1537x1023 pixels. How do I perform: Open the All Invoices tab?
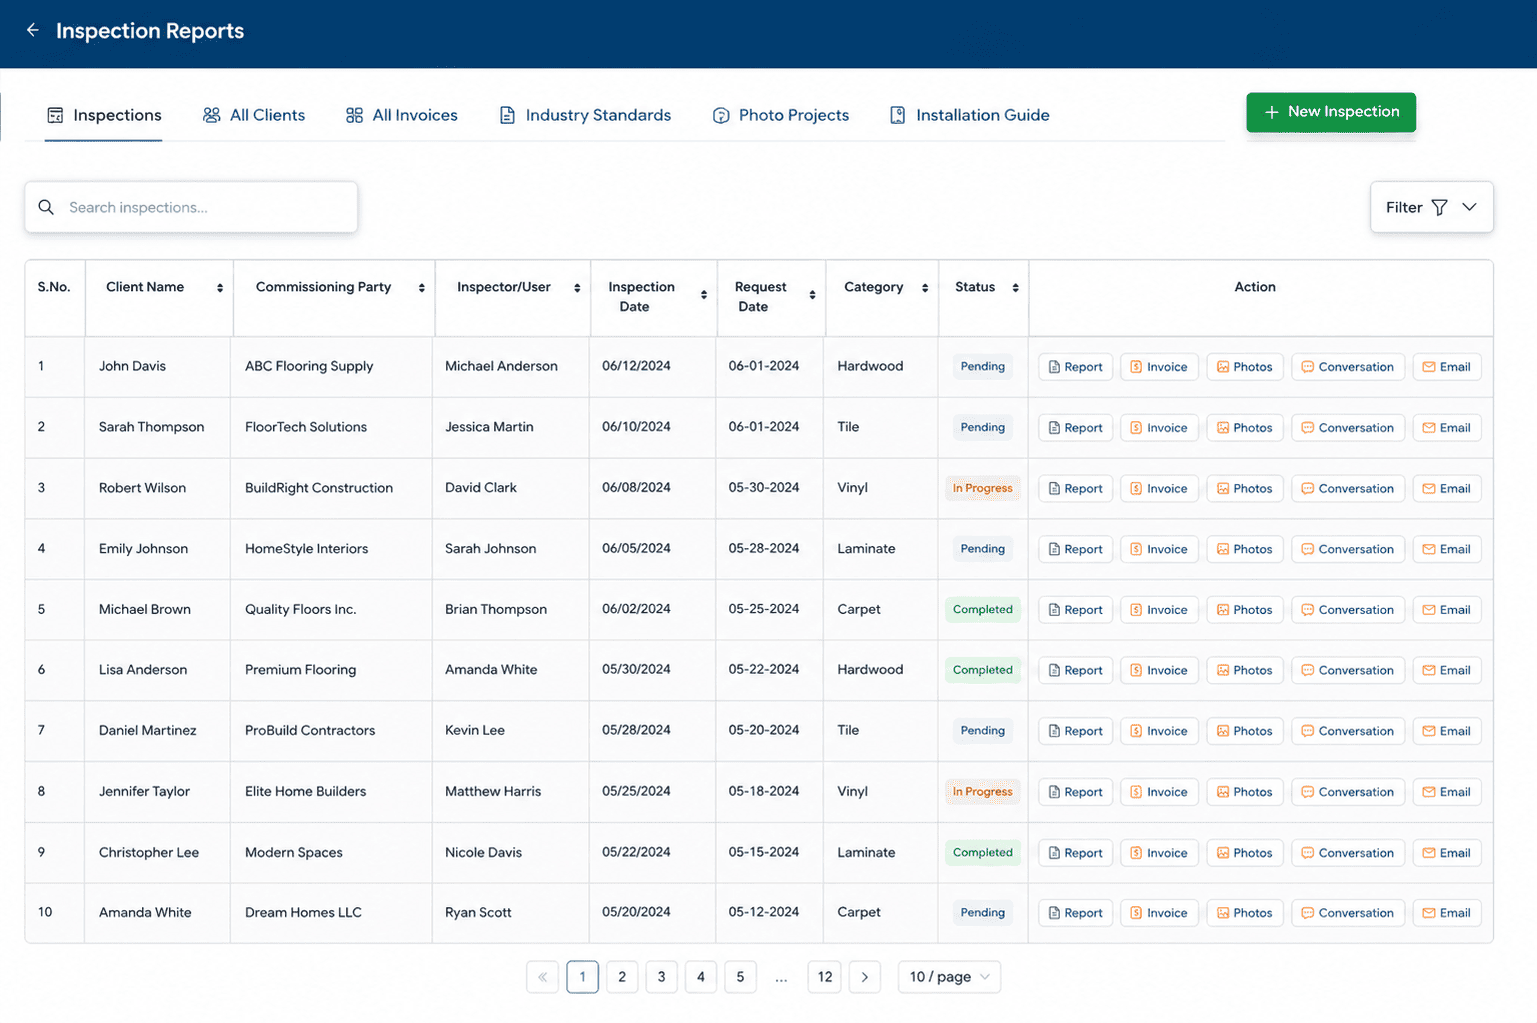click(x=402, y=115)
